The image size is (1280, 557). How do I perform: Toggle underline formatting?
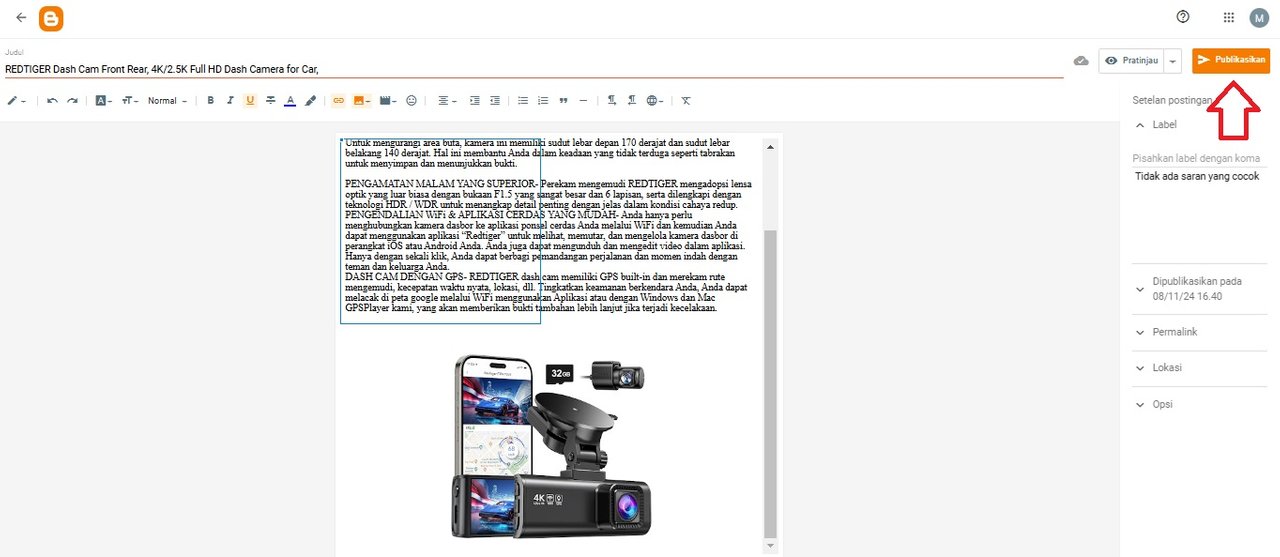point(250,101)
